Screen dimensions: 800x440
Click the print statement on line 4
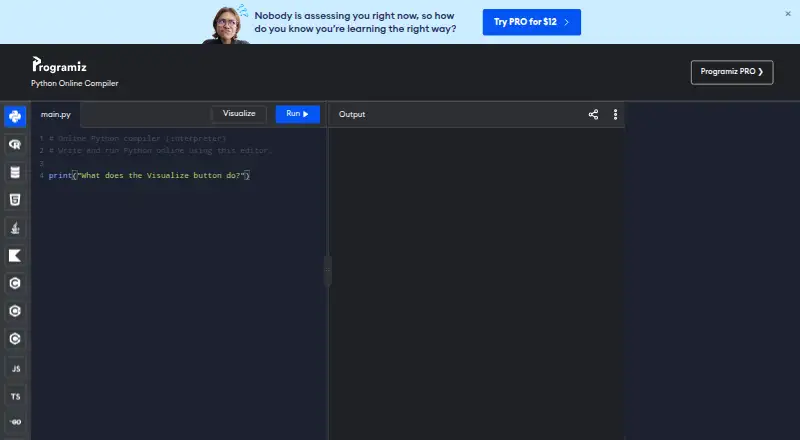(x=149, y=175)
